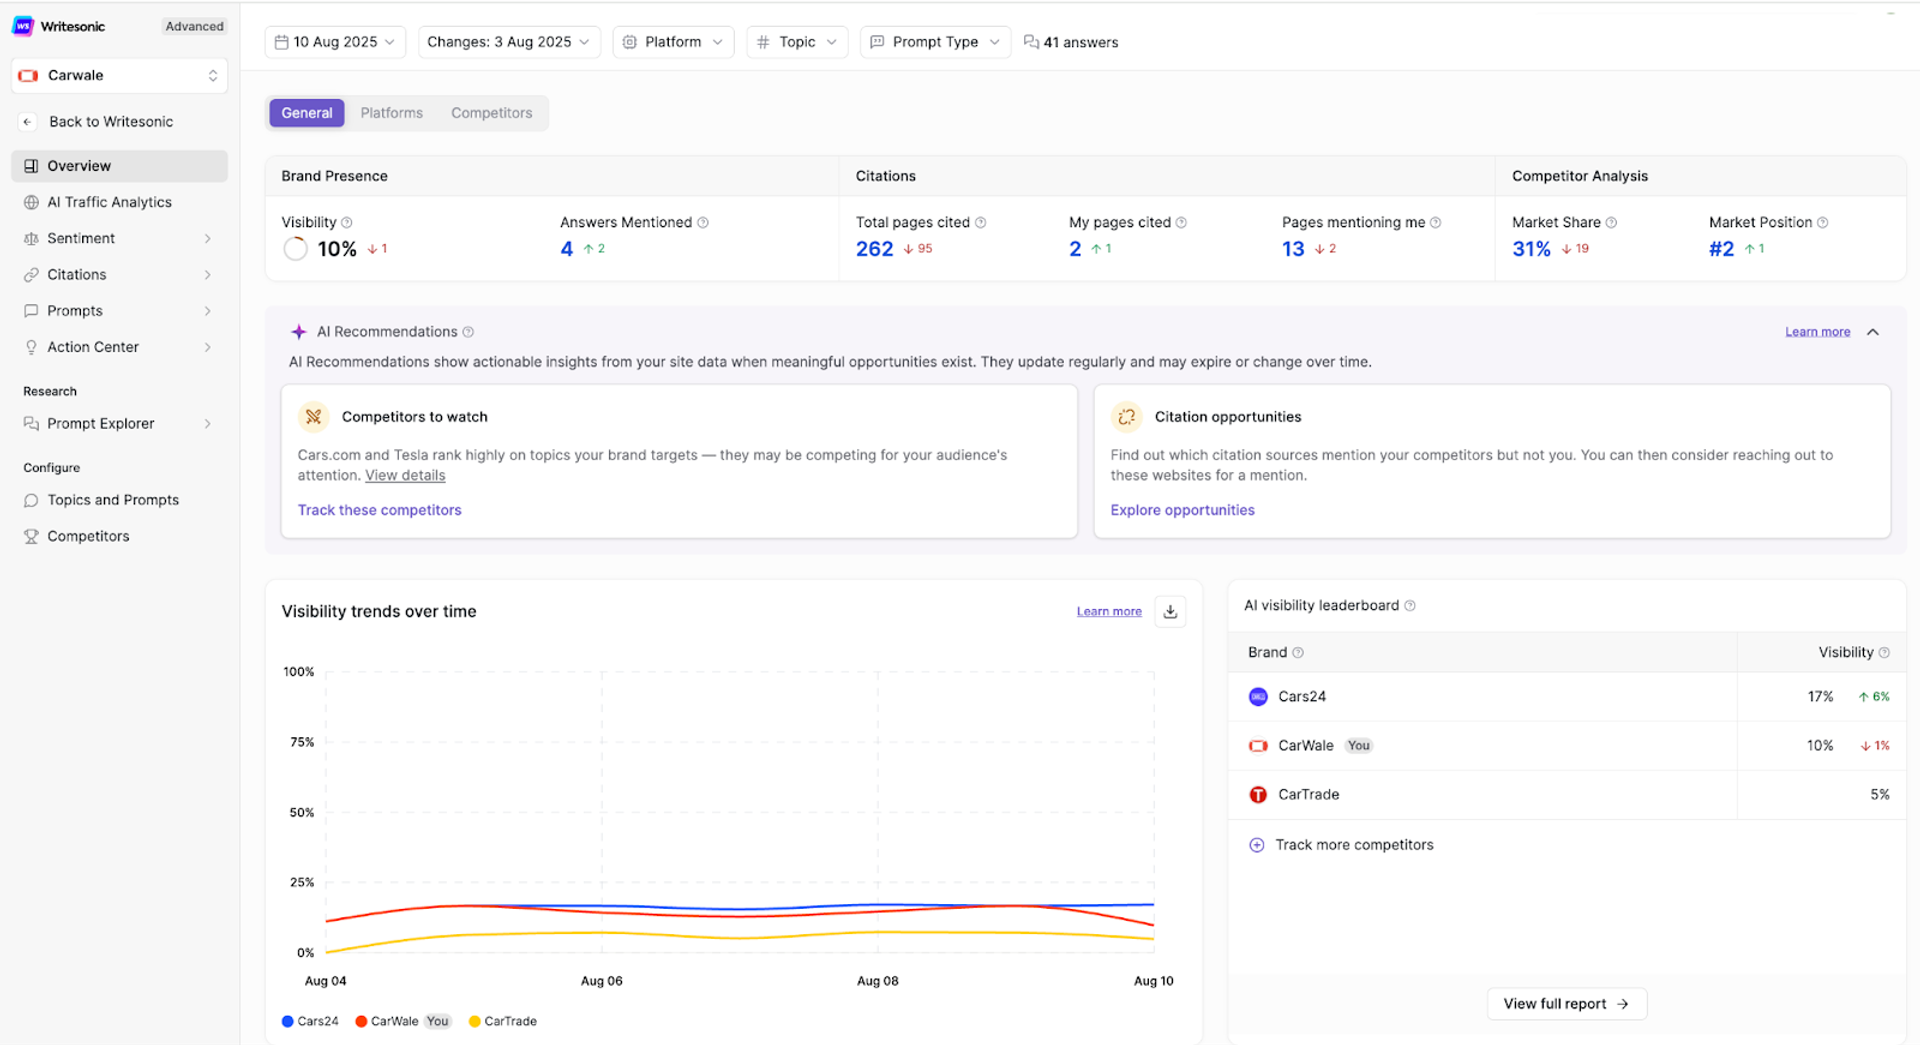The height and width of the screenshot is (1045, 1920).
Task: Collapse the AI Recommendations section
Action: click(x=1873, y=332)
